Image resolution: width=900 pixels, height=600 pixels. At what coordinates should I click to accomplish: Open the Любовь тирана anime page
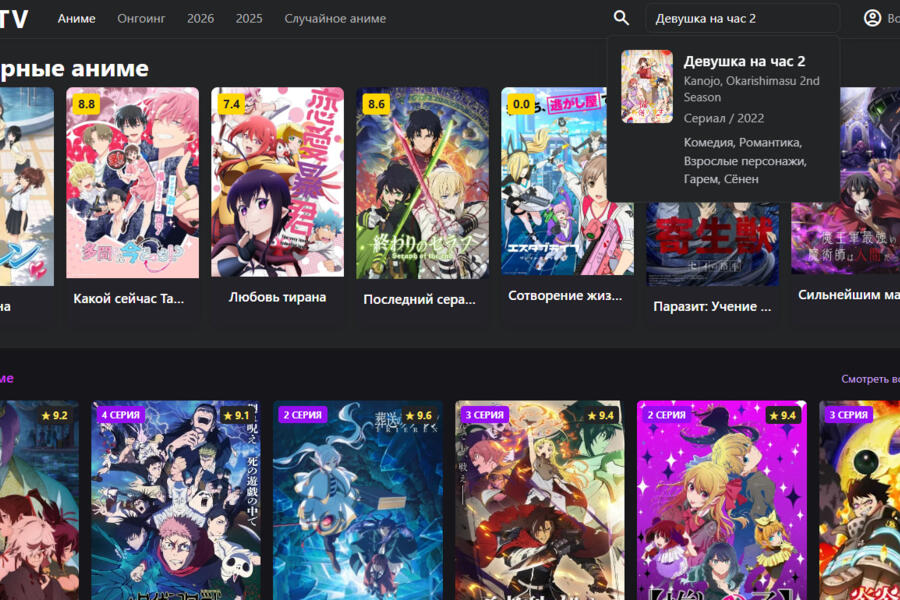[277, 297]
